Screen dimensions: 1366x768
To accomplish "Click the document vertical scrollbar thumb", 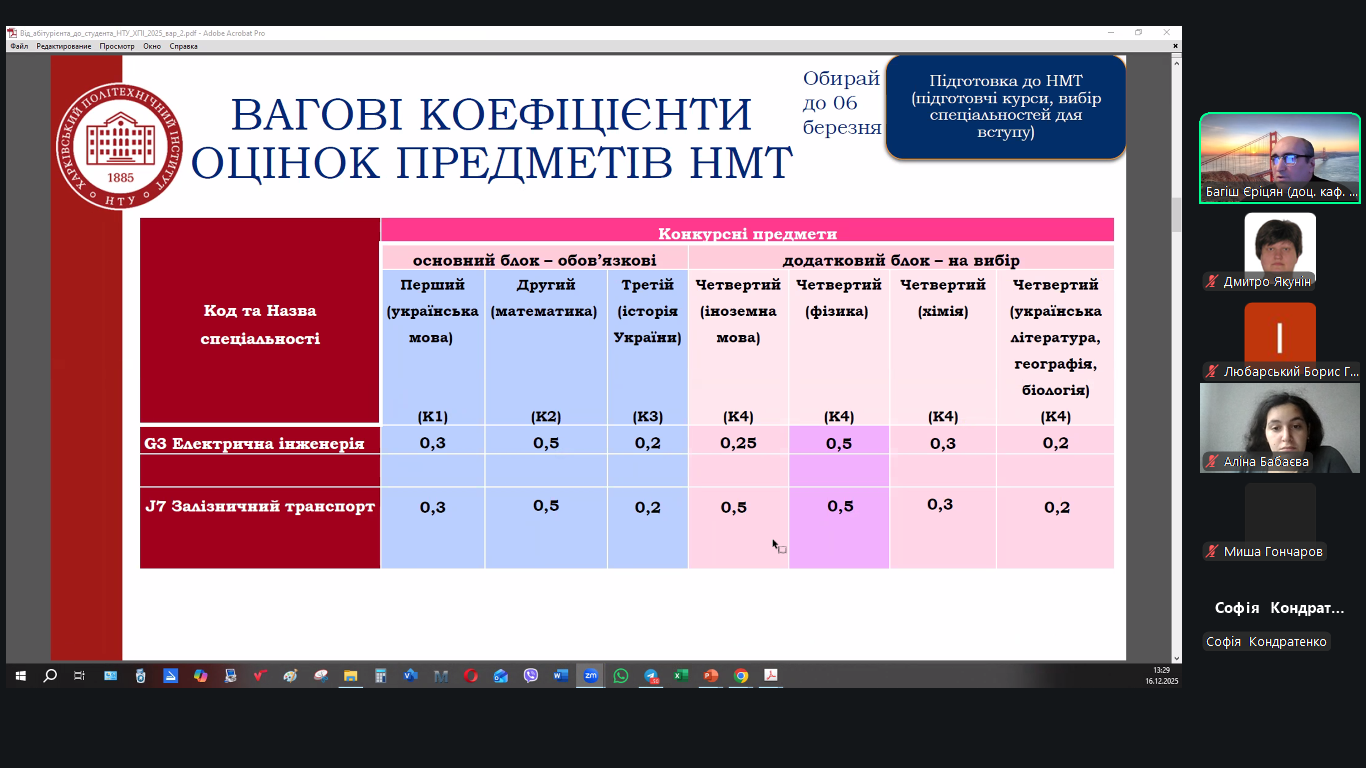I will (1176, 214).
